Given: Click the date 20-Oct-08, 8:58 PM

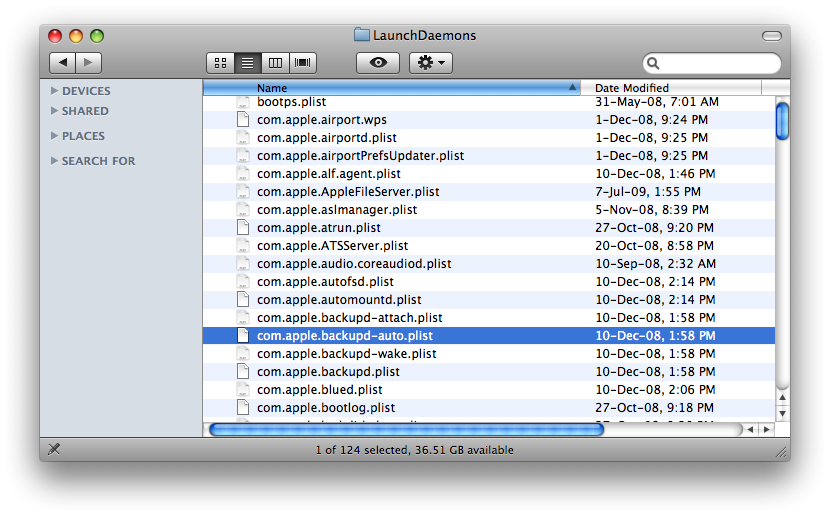Looking at the screenshot, I should point(654,246).
